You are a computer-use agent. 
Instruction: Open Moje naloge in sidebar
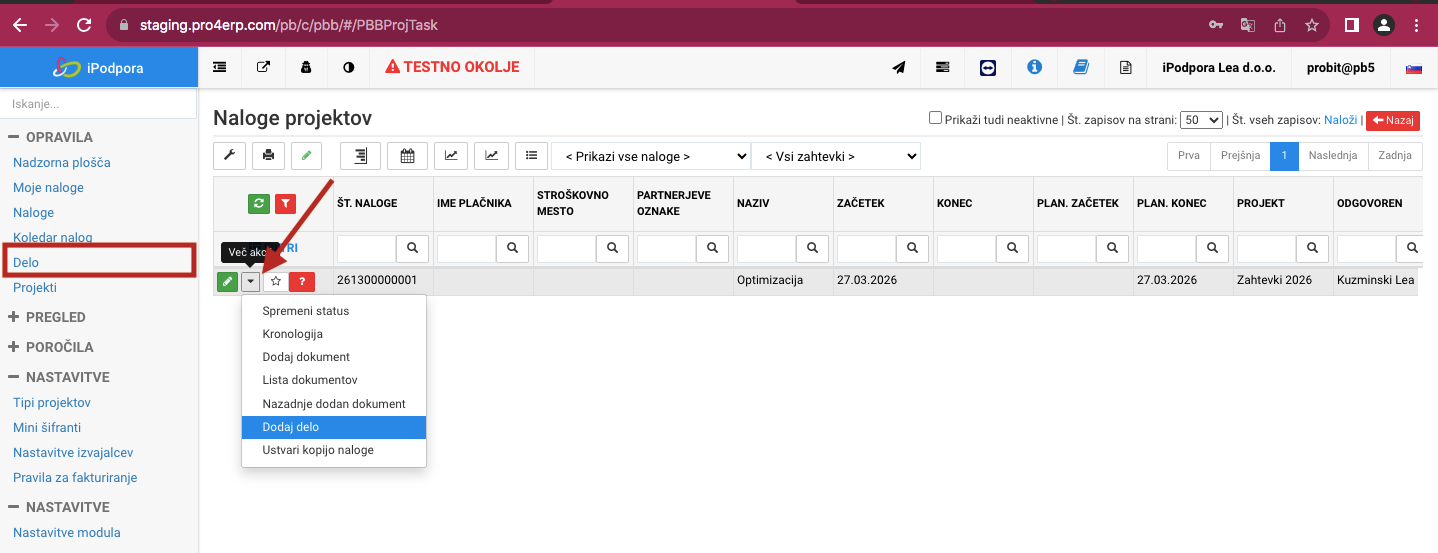(48, 187)
